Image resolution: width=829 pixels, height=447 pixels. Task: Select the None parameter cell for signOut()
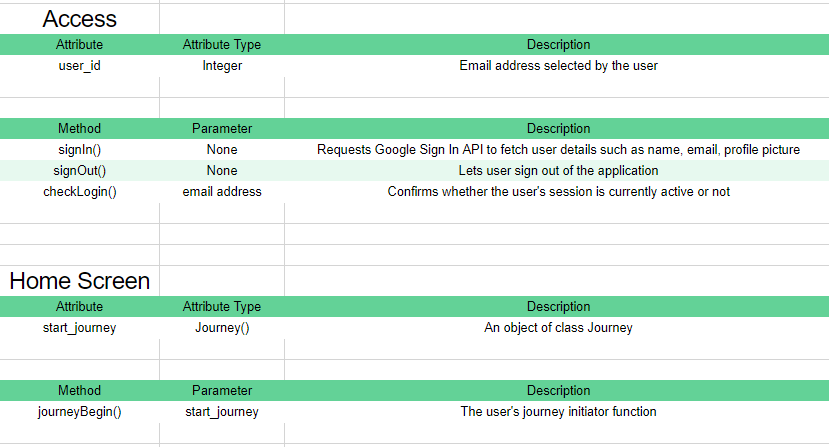[222, 171]
